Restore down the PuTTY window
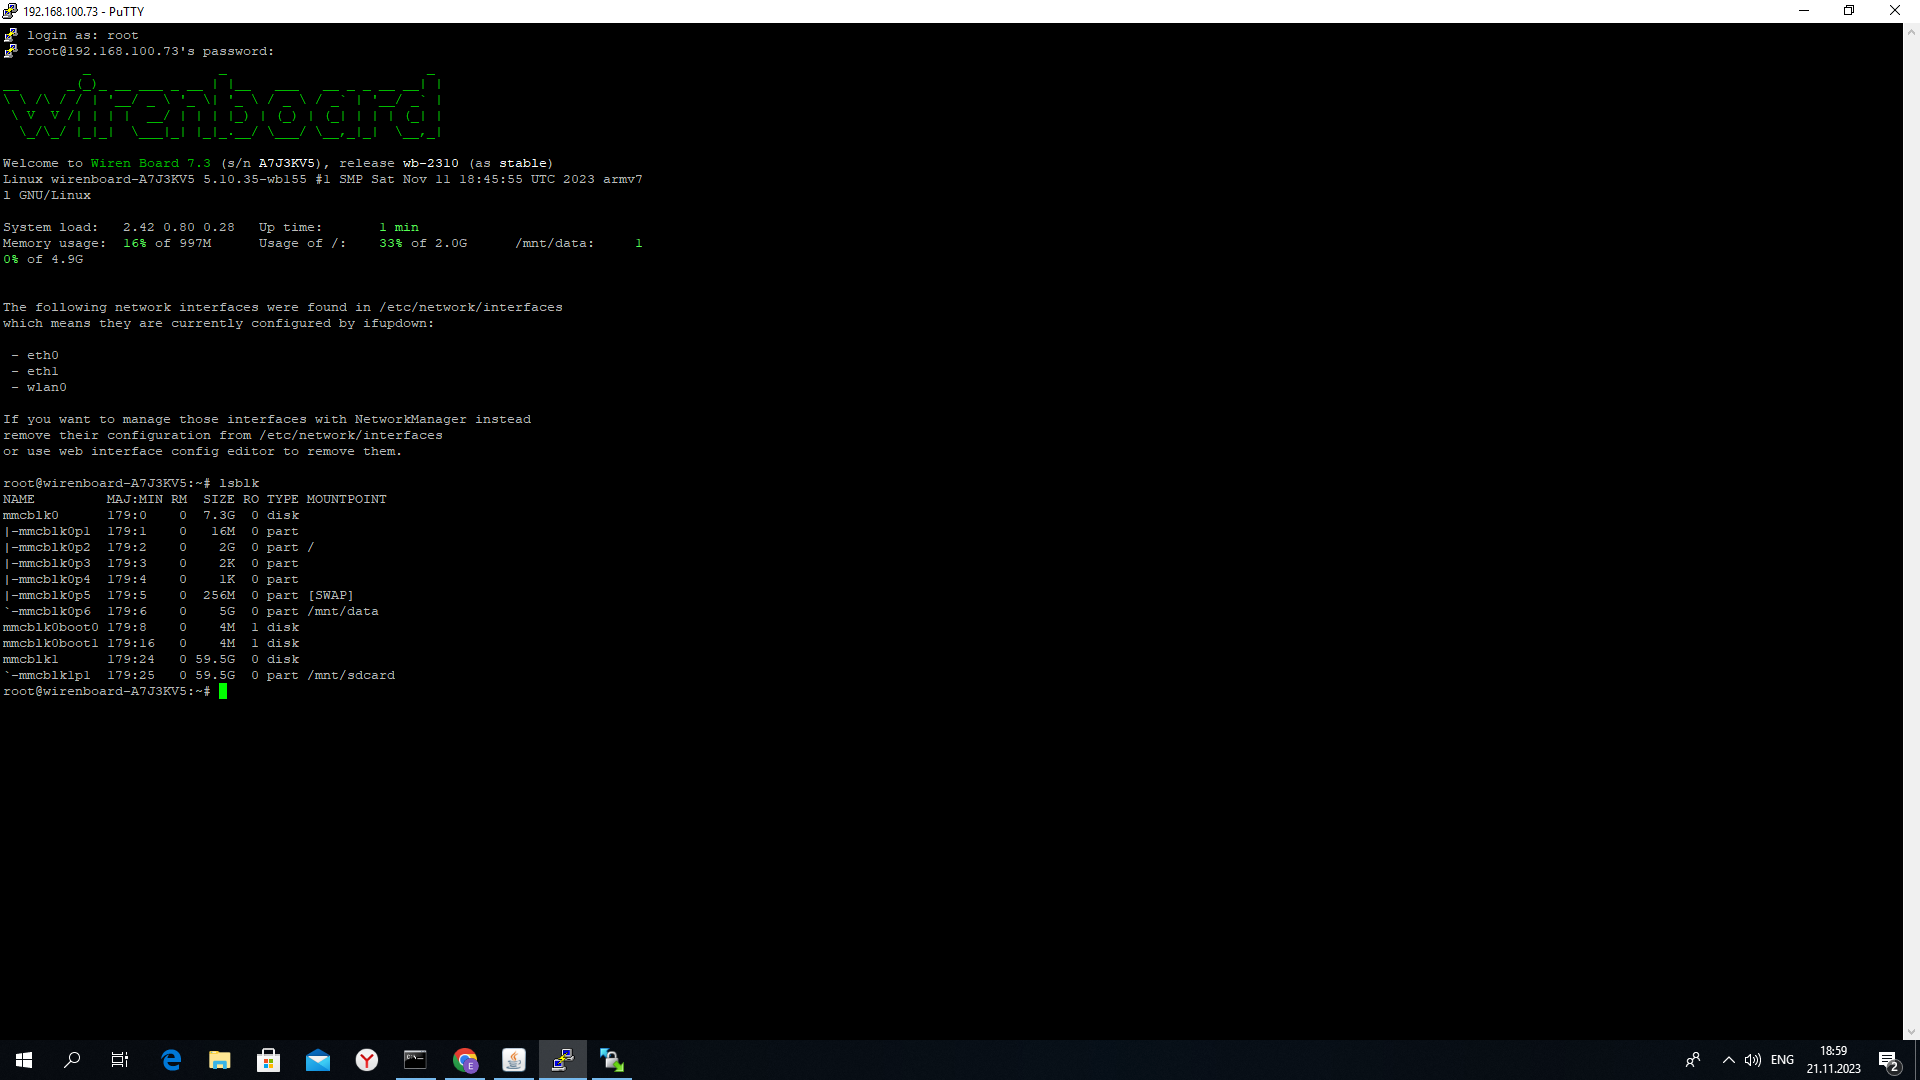Screen dimensions: 1920x1080 pyautogui.click(x=1849, y=11)
